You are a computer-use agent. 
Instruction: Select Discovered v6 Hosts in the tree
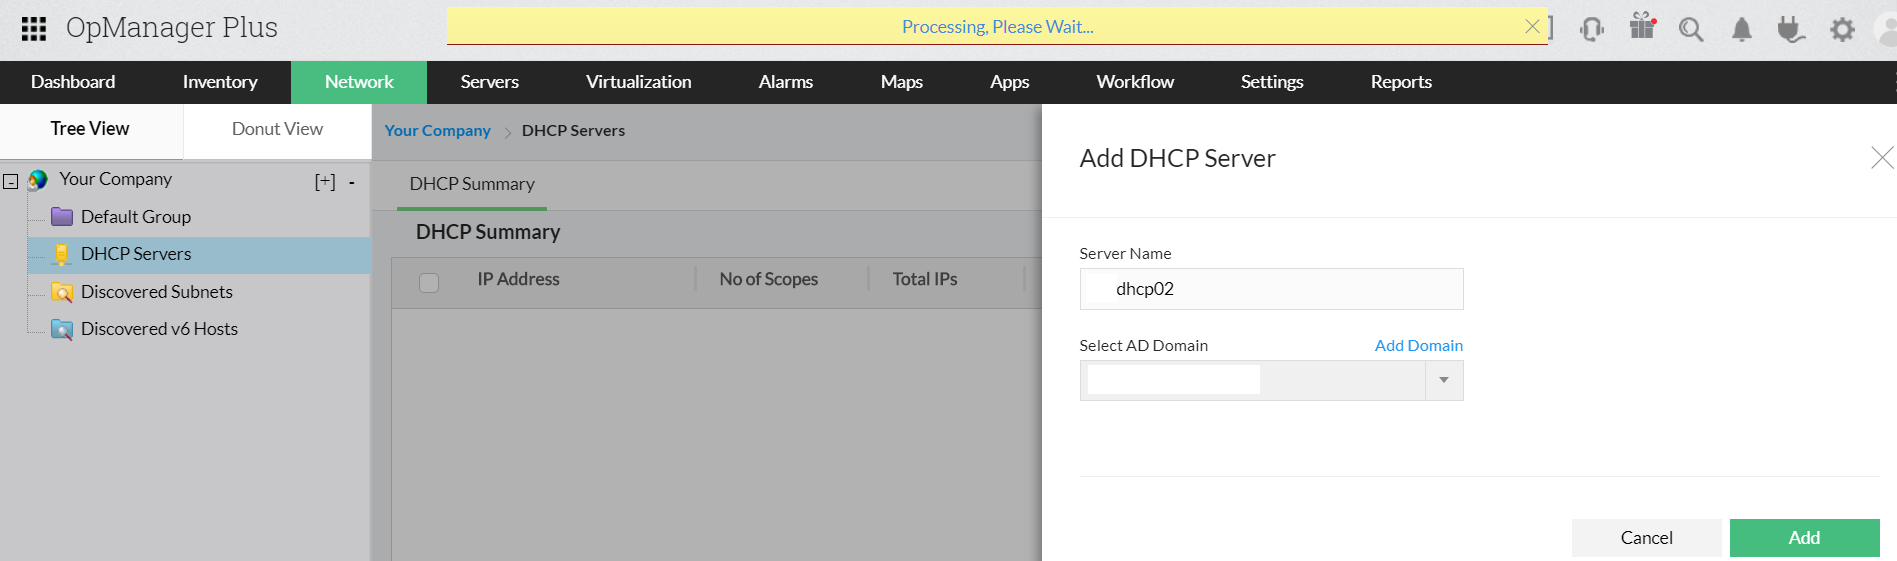click(159, 329)
